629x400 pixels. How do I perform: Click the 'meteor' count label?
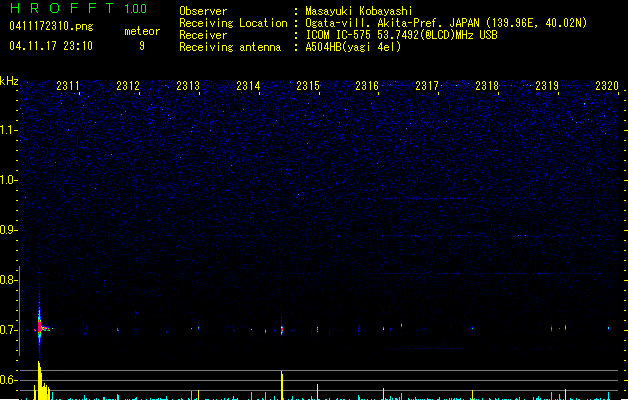tap(142, 31)
